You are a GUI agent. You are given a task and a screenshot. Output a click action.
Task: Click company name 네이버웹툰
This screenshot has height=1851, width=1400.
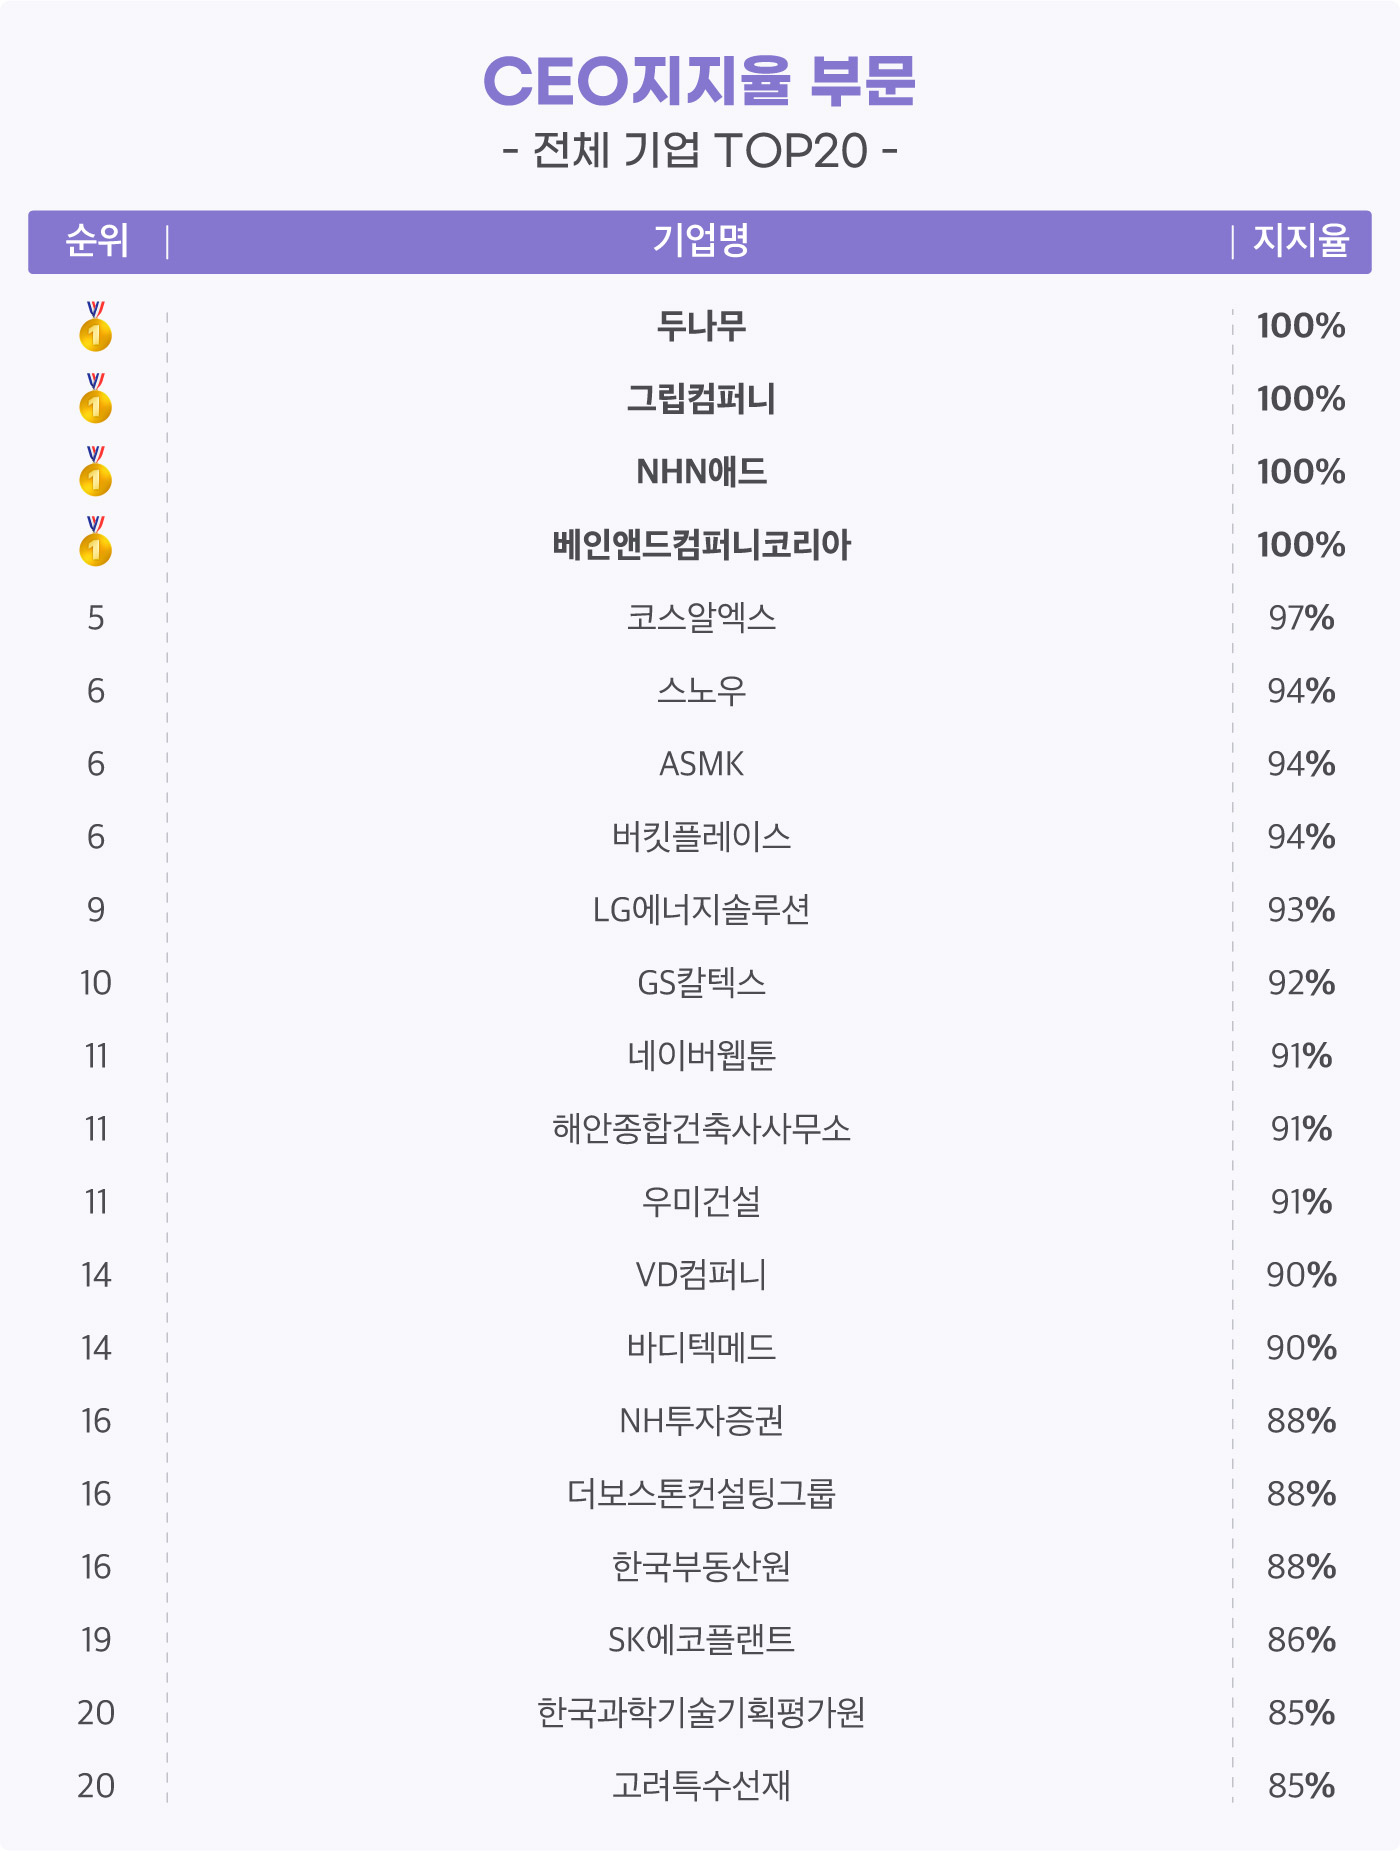click(701, 1055)
